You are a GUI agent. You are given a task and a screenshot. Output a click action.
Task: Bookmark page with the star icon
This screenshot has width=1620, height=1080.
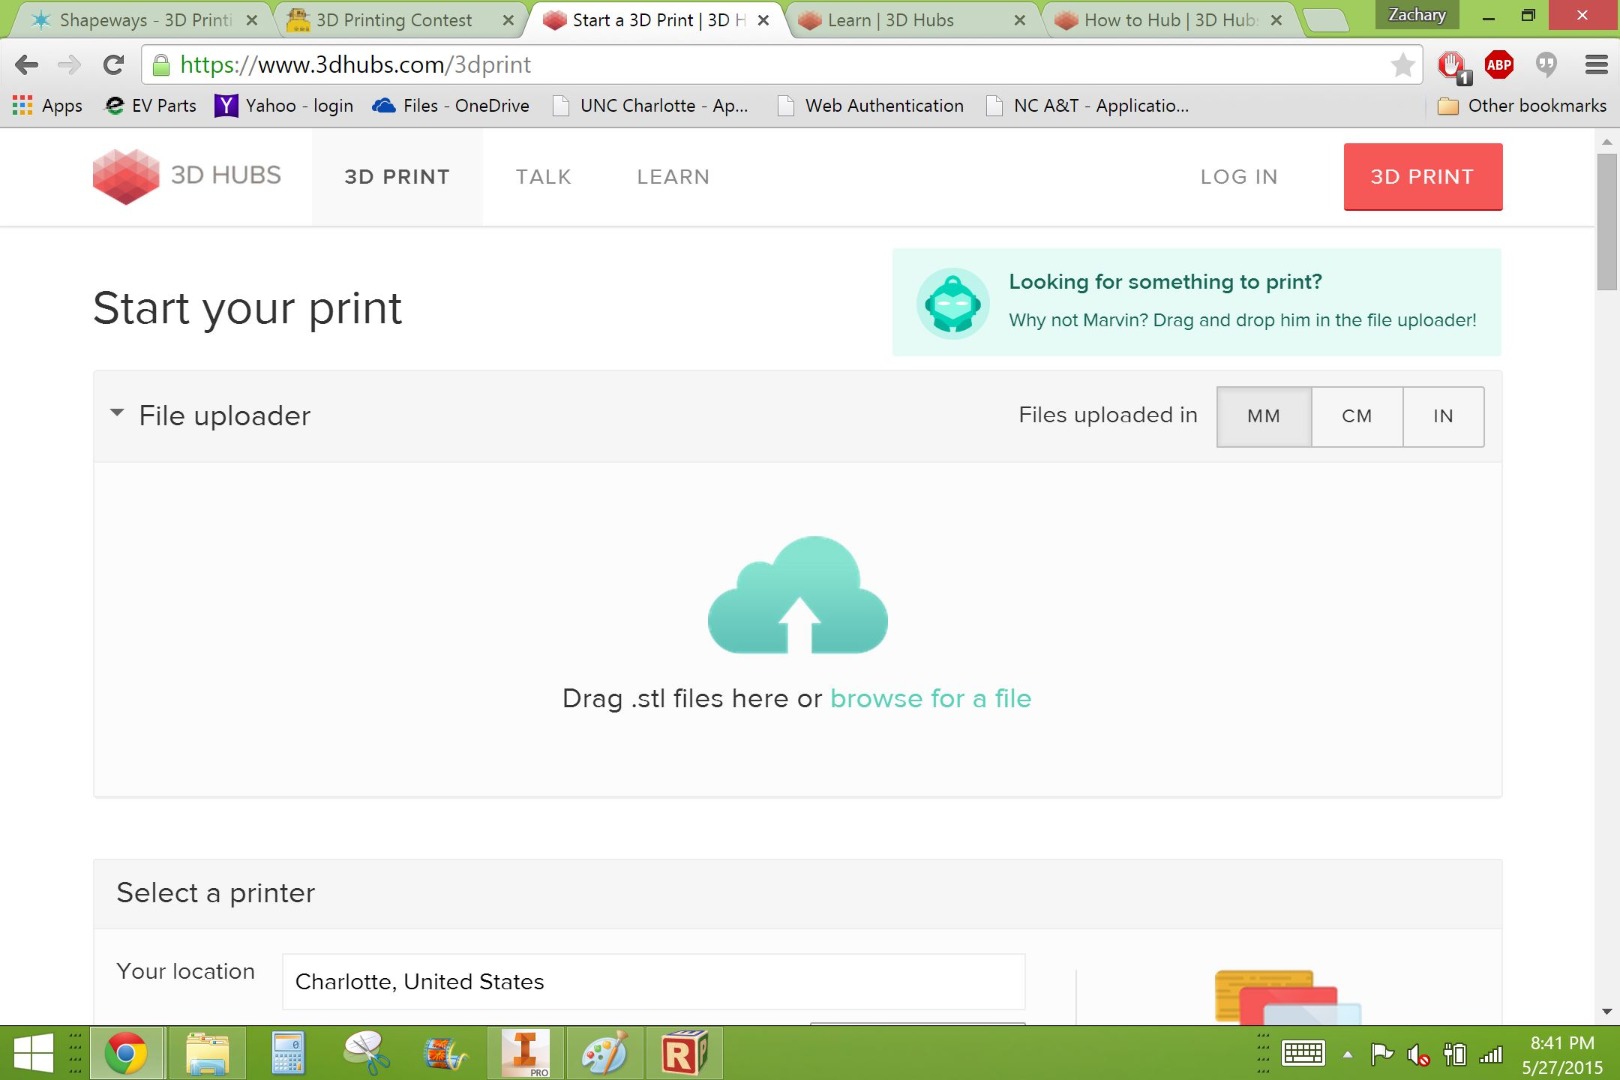[x=1403, y=65]
